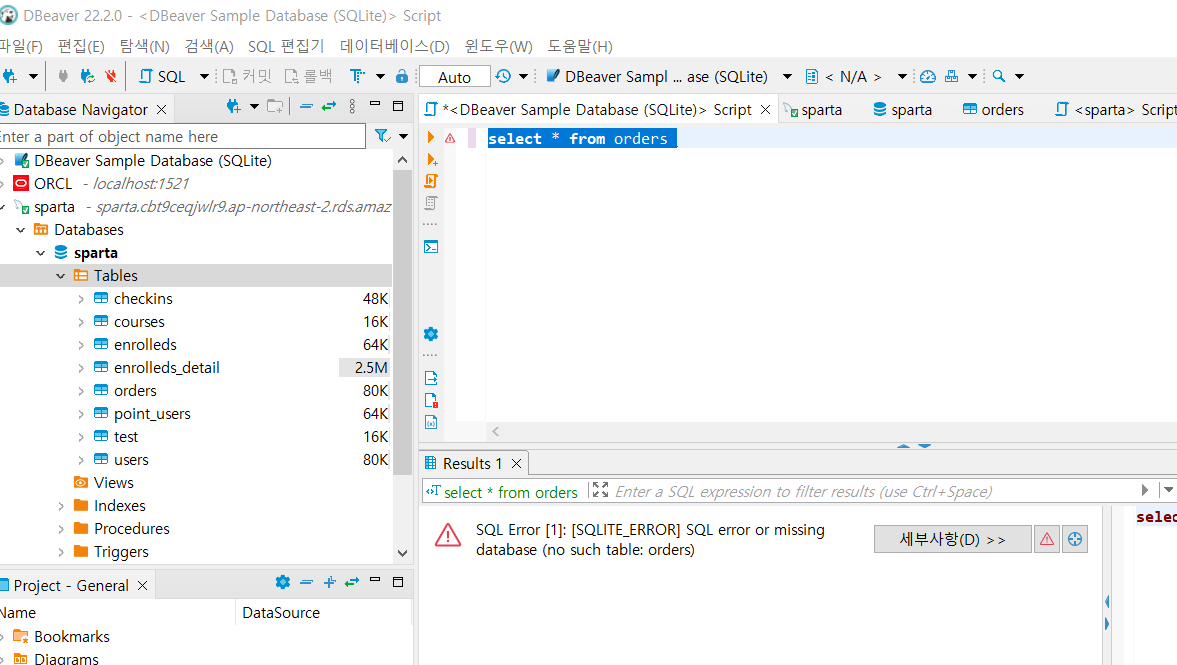This screenshot has height=665, width=1177.
Task: Select the point_users table
Action: (152, 414)
